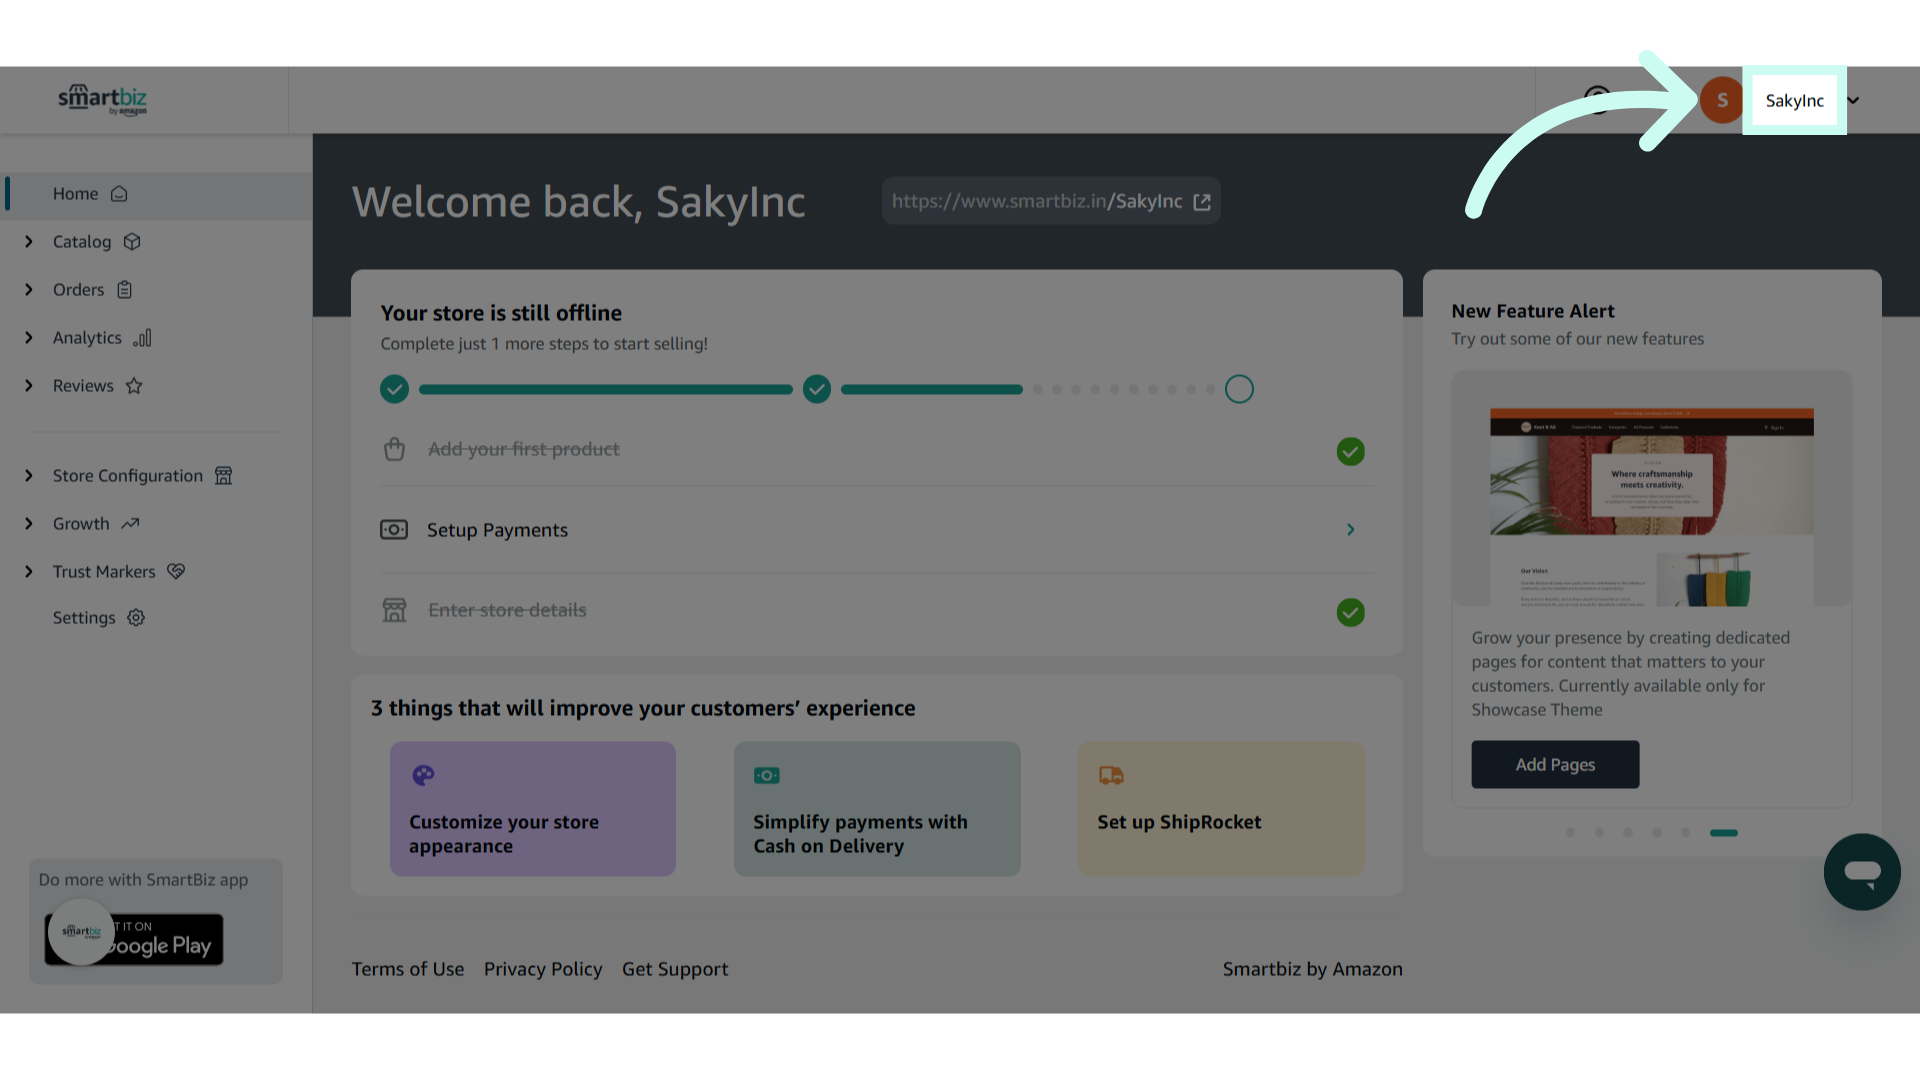
Task: Expand the Growth menu chevron
Action: [x=29, y=524]
